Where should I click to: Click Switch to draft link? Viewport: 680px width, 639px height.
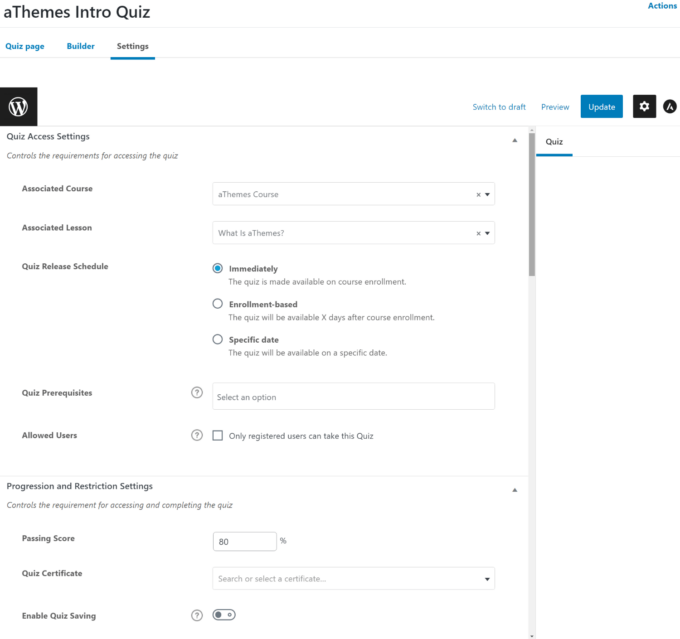click(499, 107)
